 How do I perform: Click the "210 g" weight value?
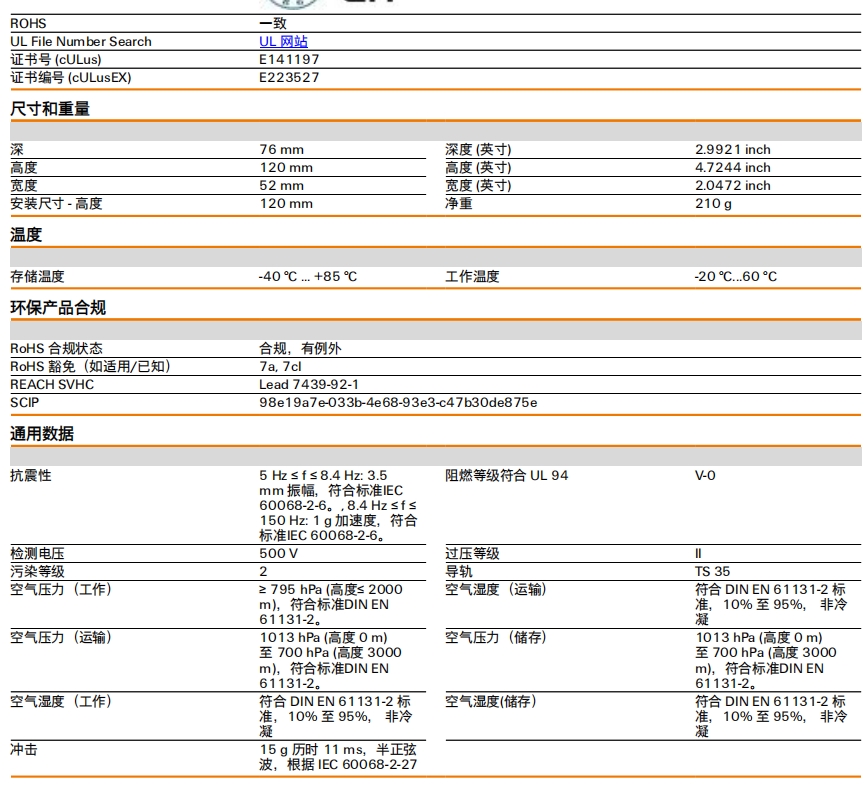point(714,203)
